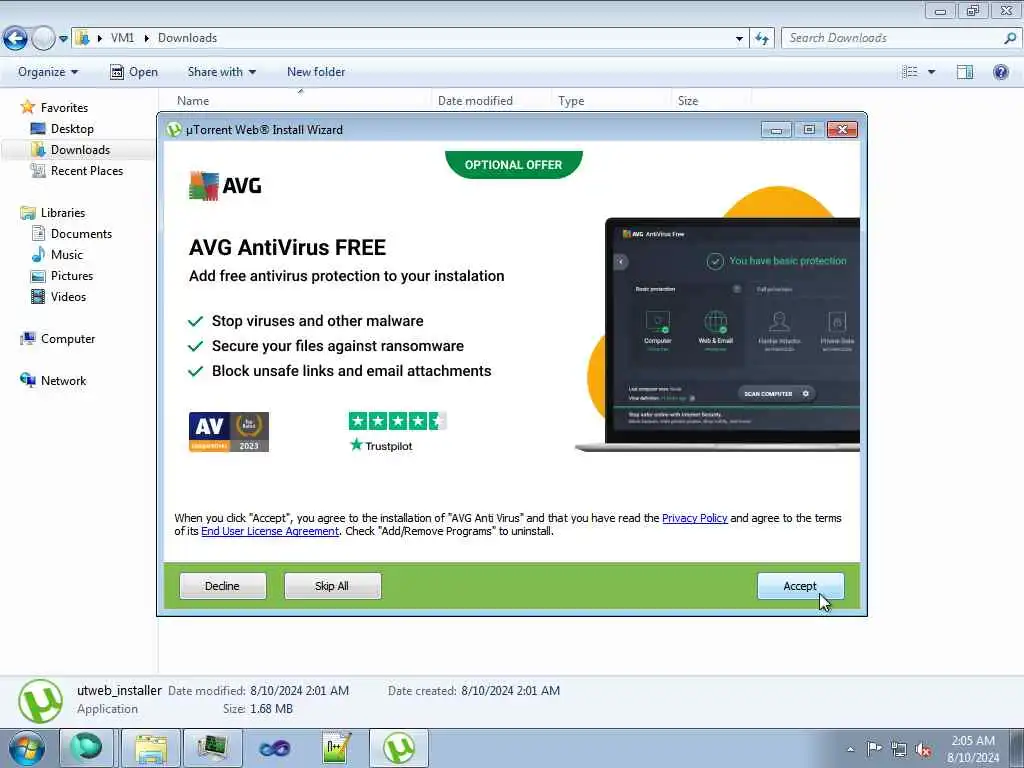Click the Trustpilot logo
Viewport: 1024px width, 768px height.
pos(381,445)
